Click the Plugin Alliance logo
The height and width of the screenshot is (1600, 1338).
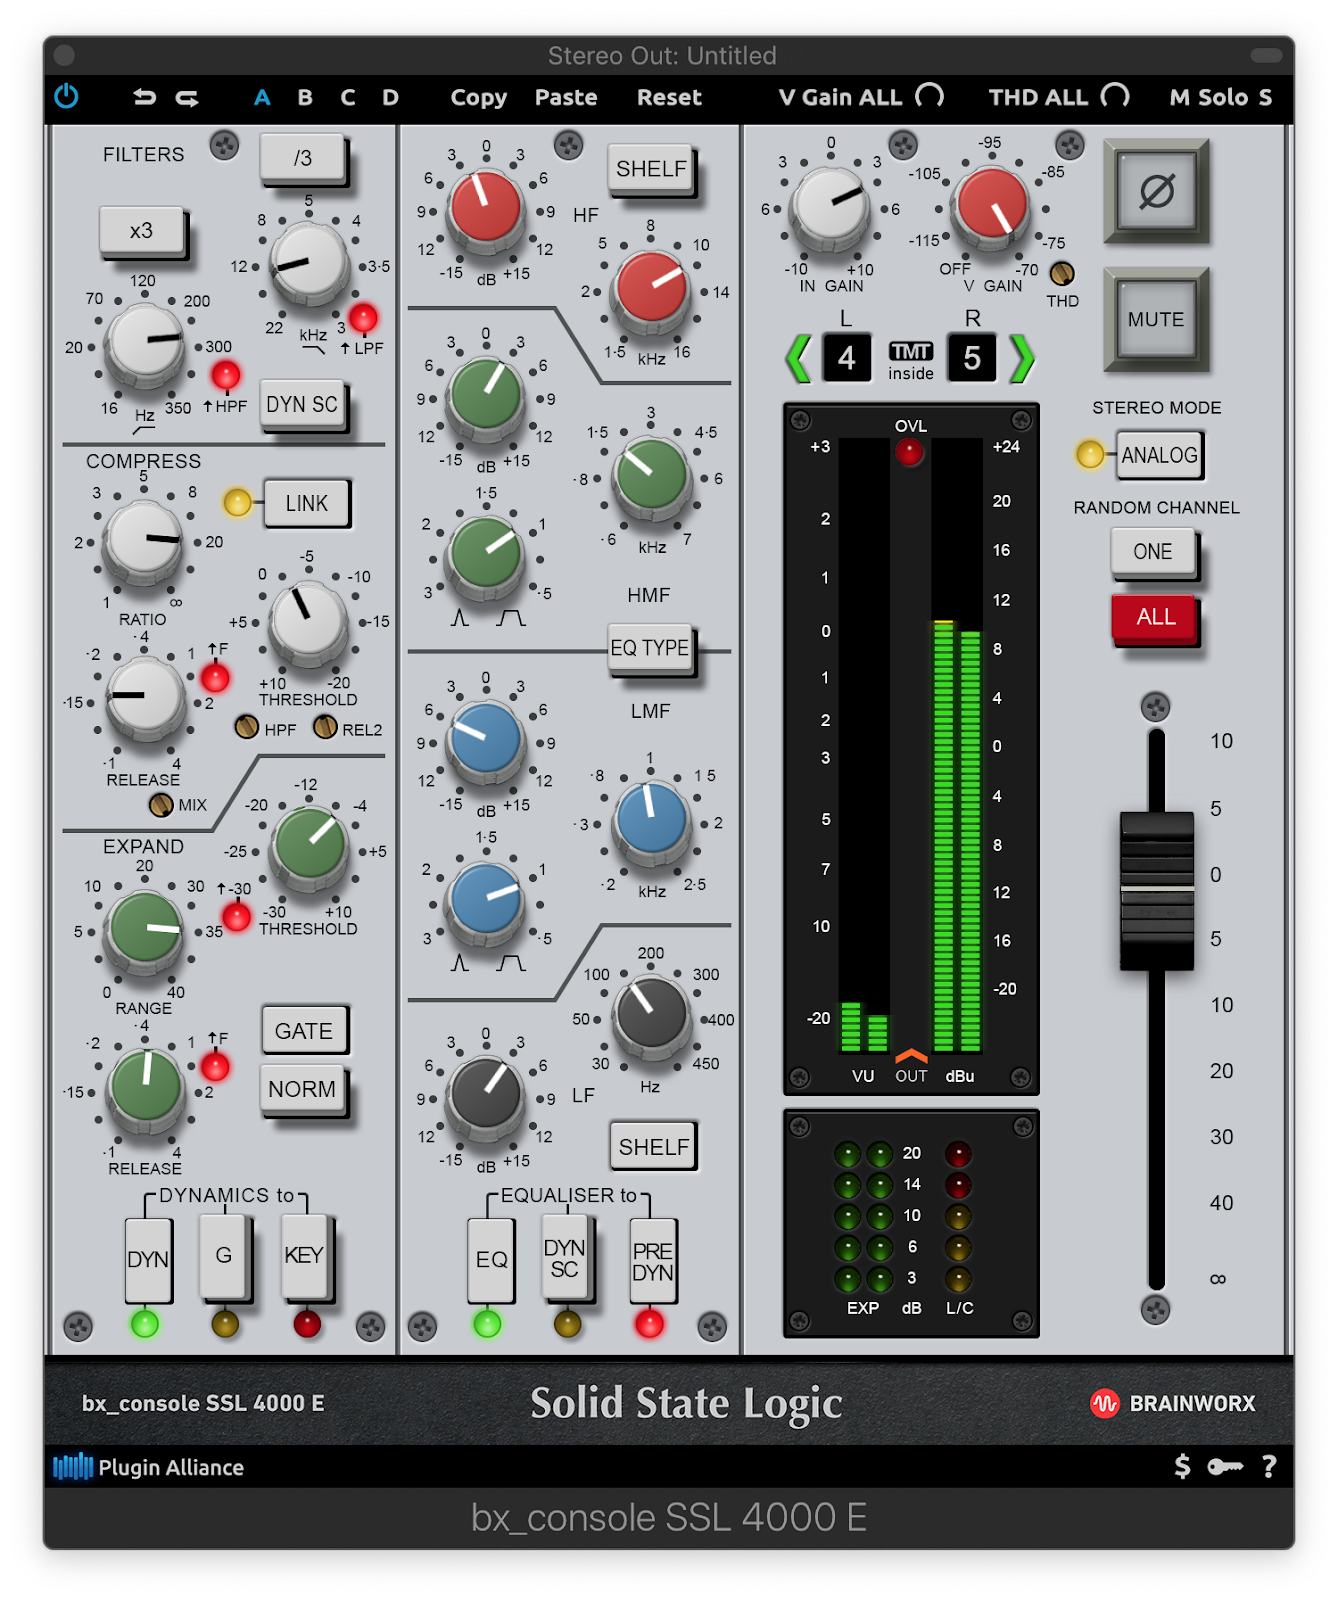149,1467
